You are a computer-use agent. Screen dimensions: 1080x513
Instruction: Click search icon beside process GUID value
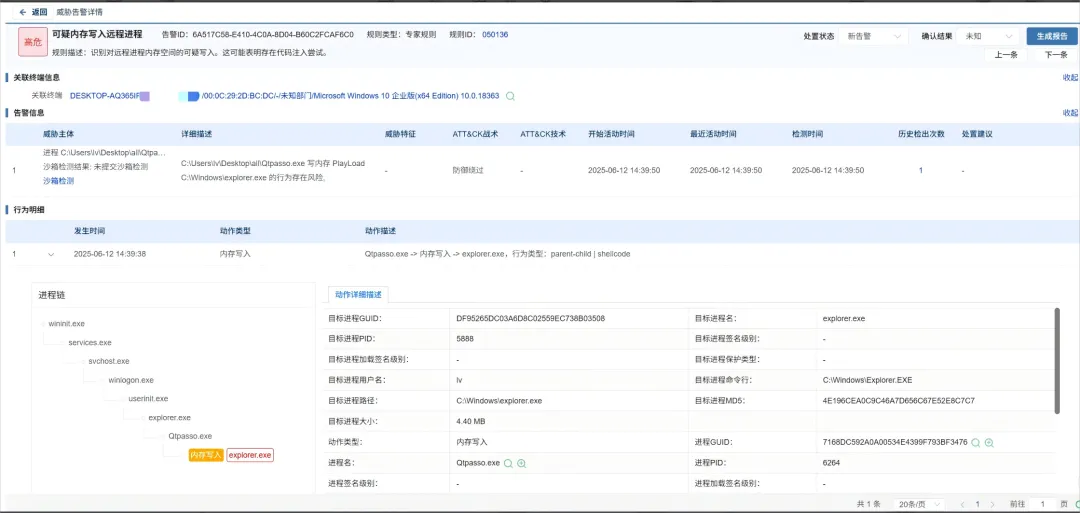point(975,442)
